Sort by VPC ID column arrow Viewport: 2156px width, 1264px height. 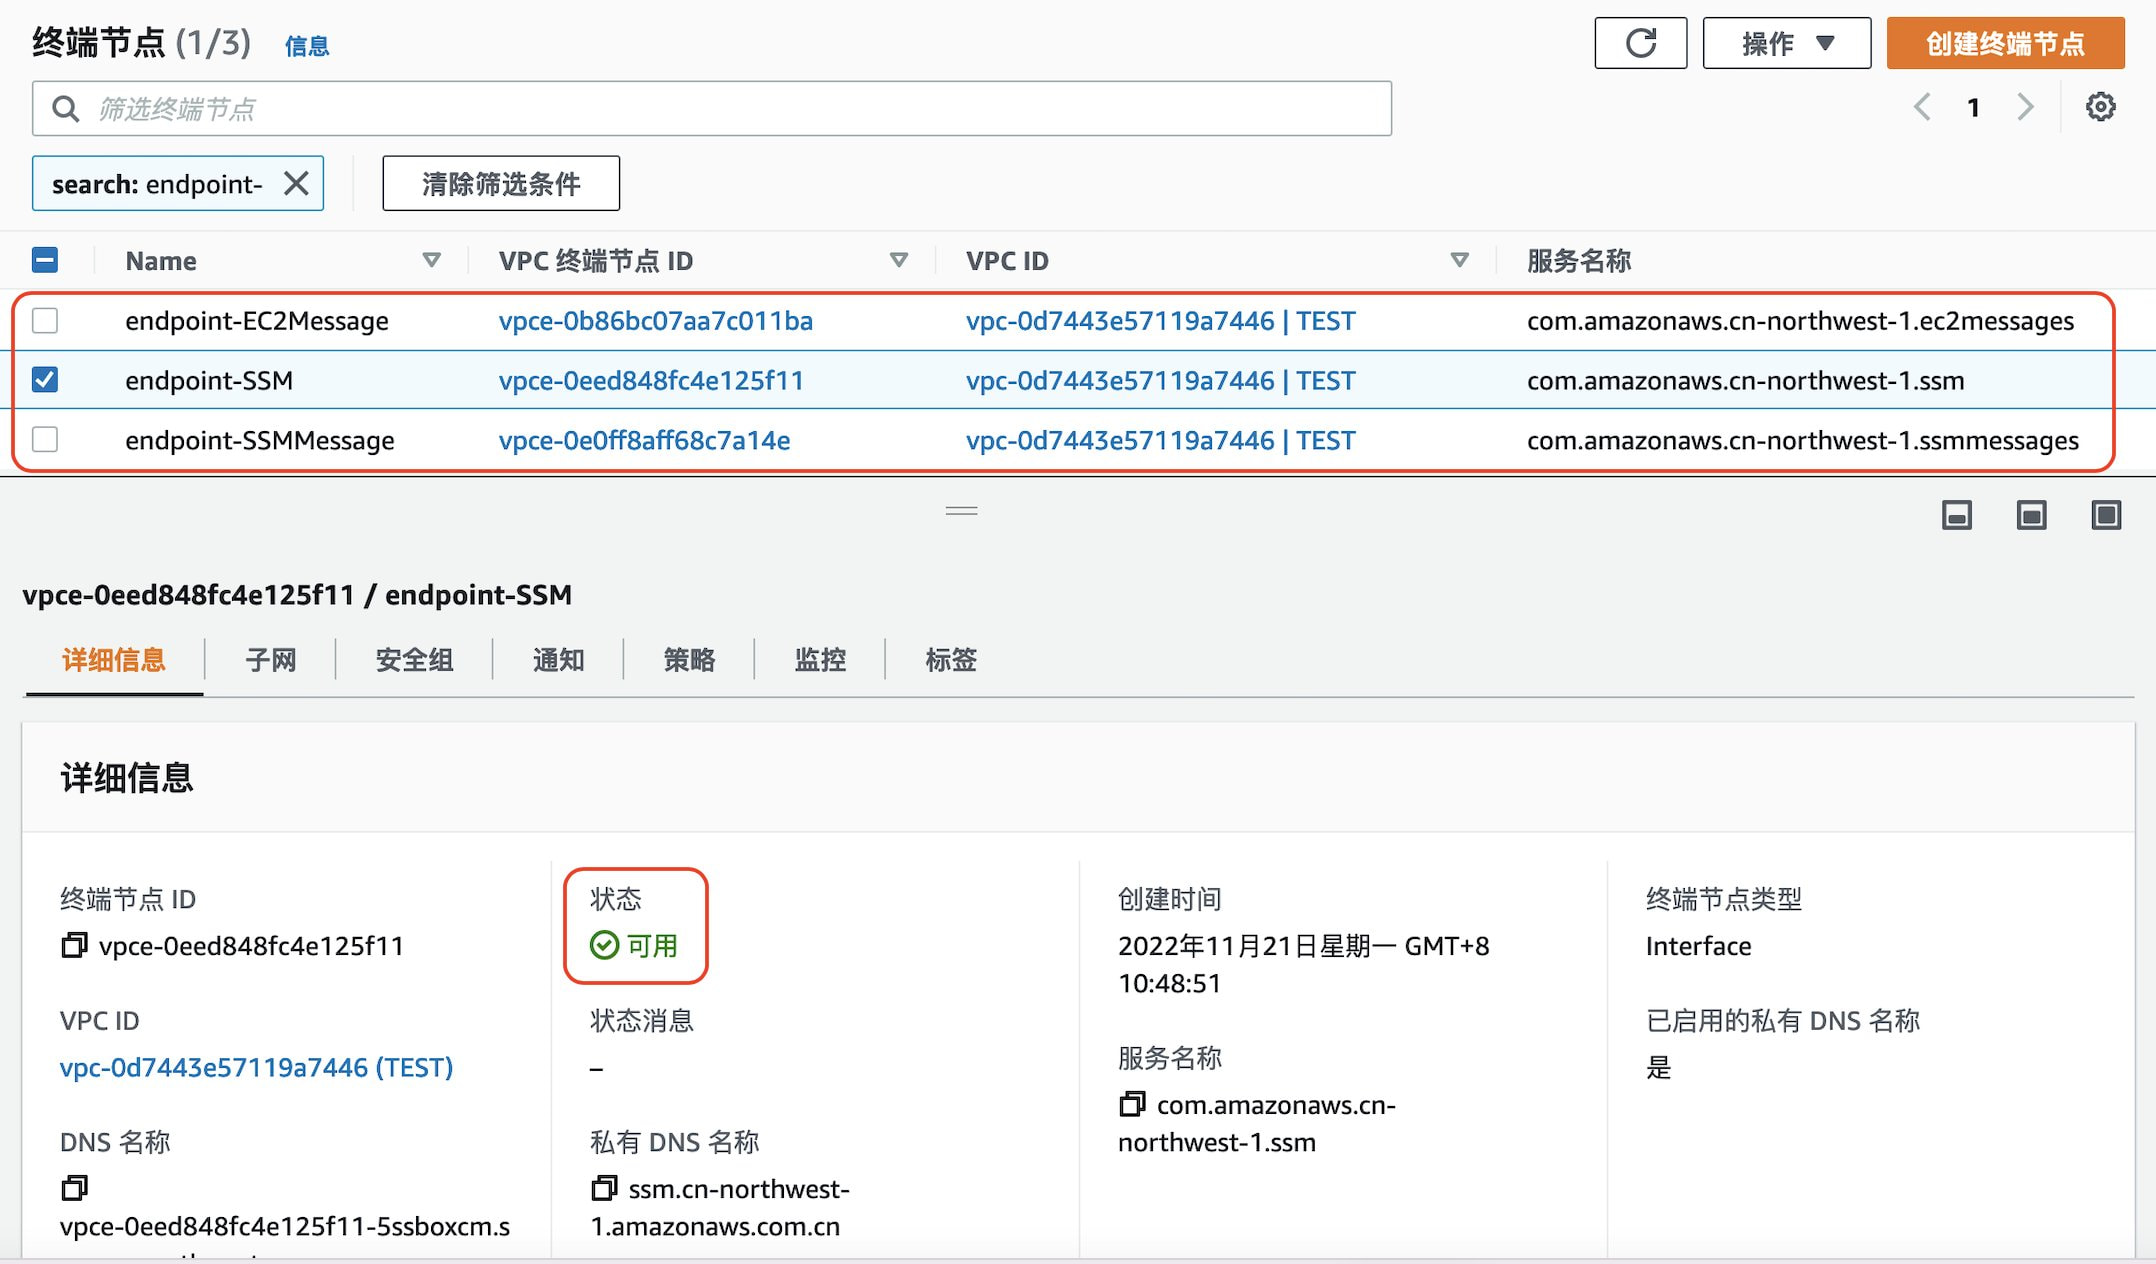[x=1459, y=260]
